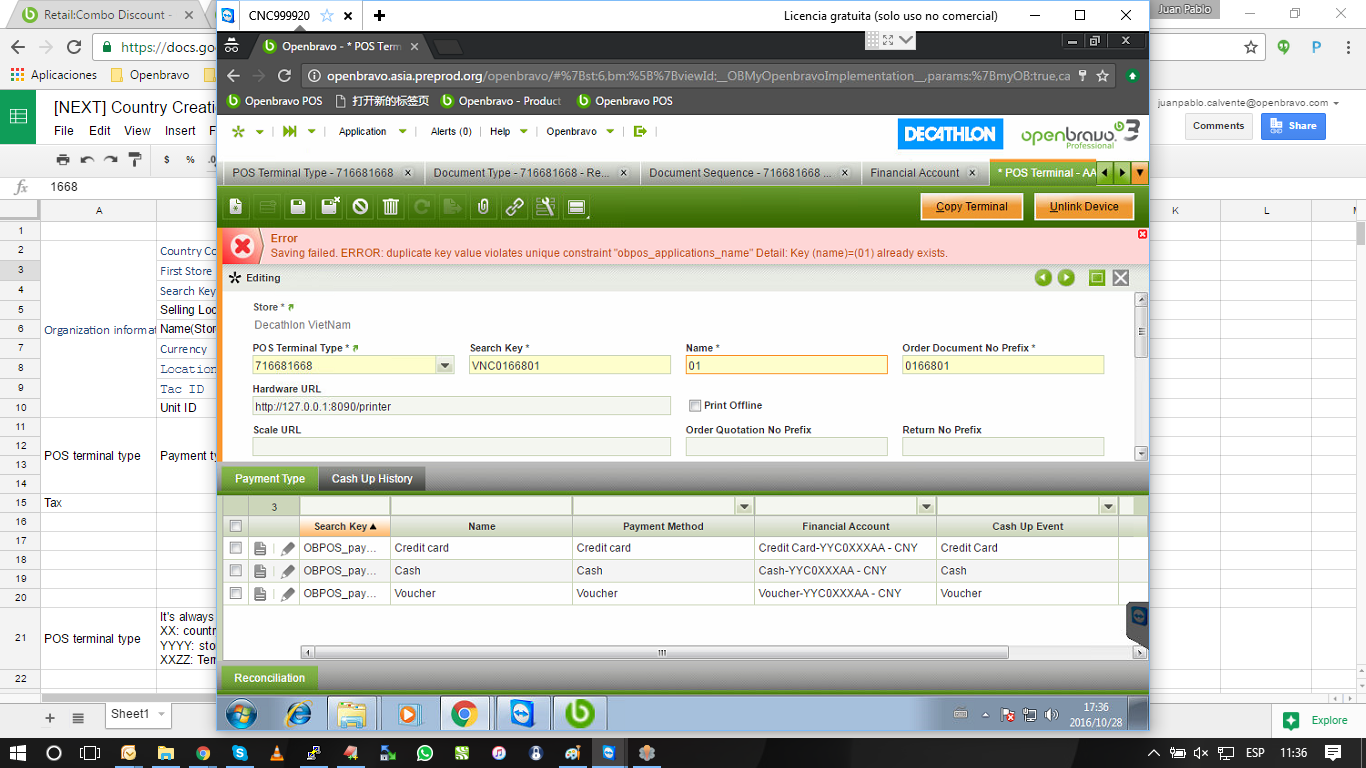Switch to Document Sequence - 716681668 tab

[x=750, y=173]
